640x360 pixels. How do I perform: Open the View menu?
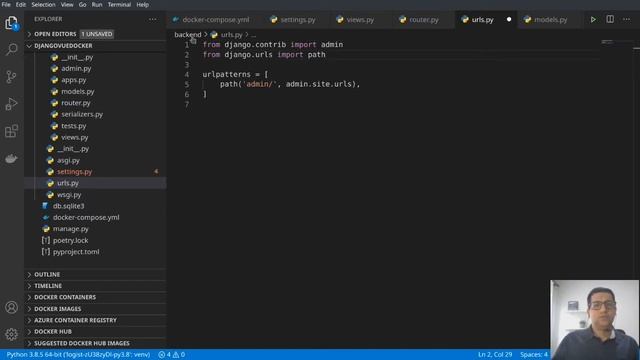pos(67,4)
